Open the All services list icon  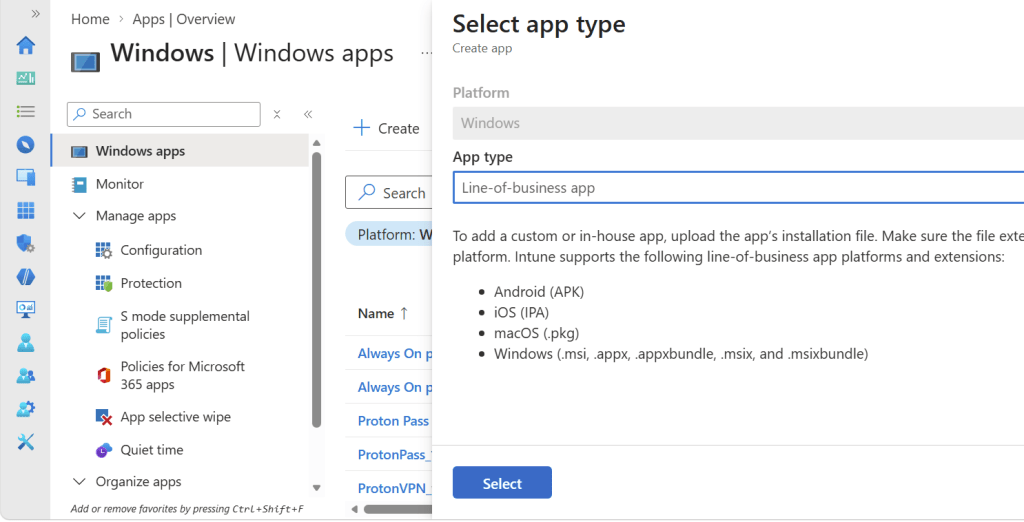(x=25, y=112)
